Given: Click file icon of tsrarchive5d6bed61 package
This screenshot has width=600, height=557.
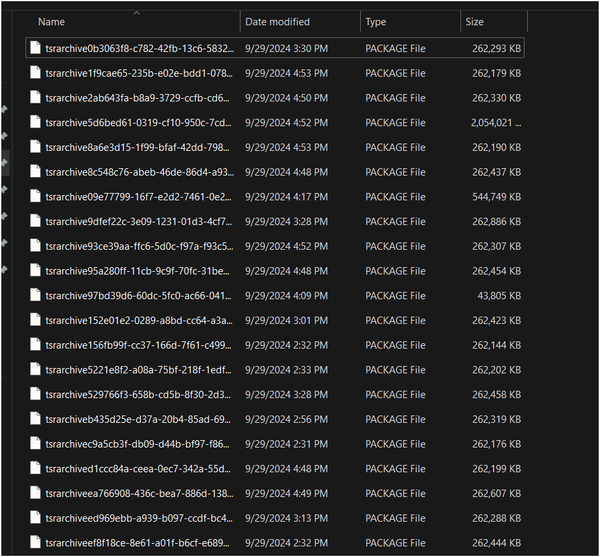Looking at the screenshot, I should click(35, 122).
